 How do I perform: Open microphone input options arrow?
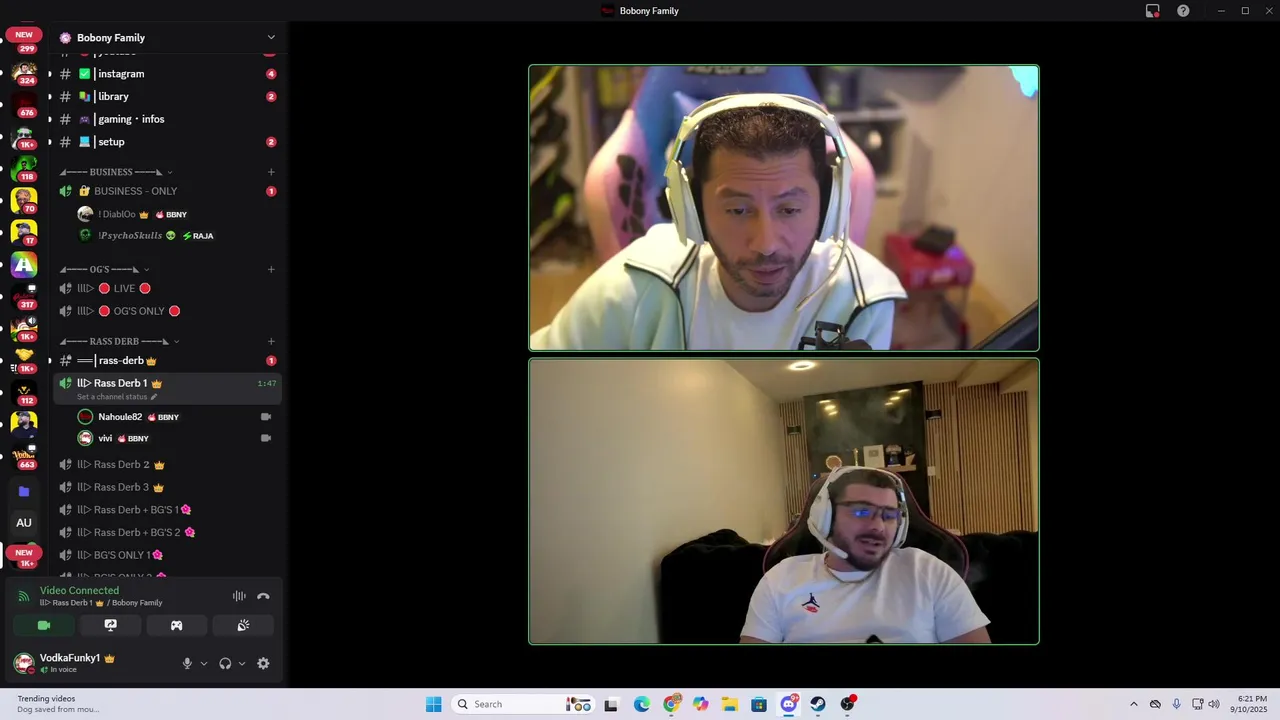click(204, 663)
